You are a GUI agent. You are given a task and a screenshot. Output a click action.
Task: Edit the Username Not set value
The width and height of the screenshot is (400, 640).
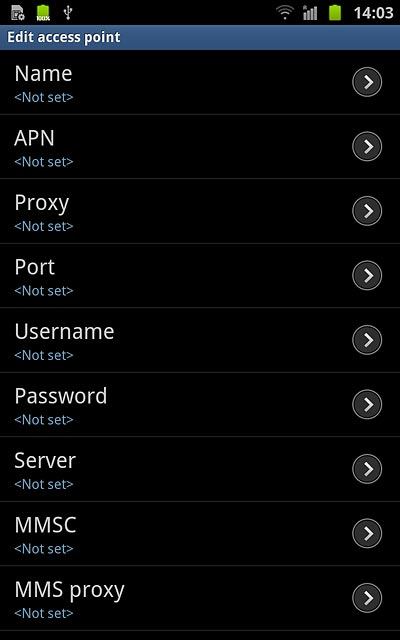pos(44,355)
